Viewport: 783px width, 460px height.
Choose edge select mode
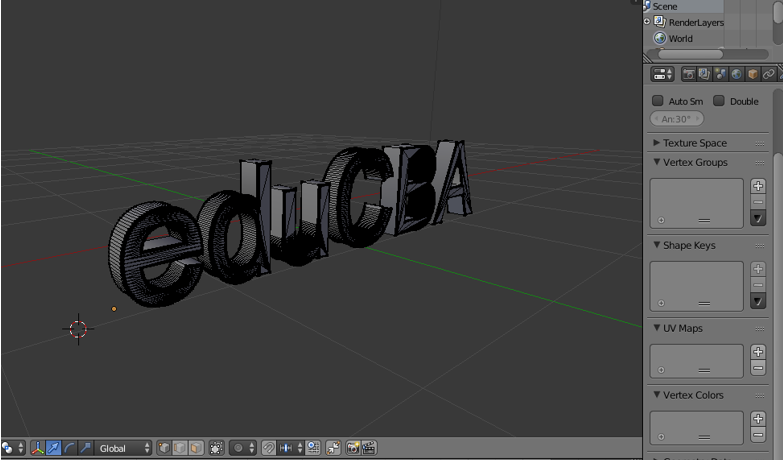point(180,448)
